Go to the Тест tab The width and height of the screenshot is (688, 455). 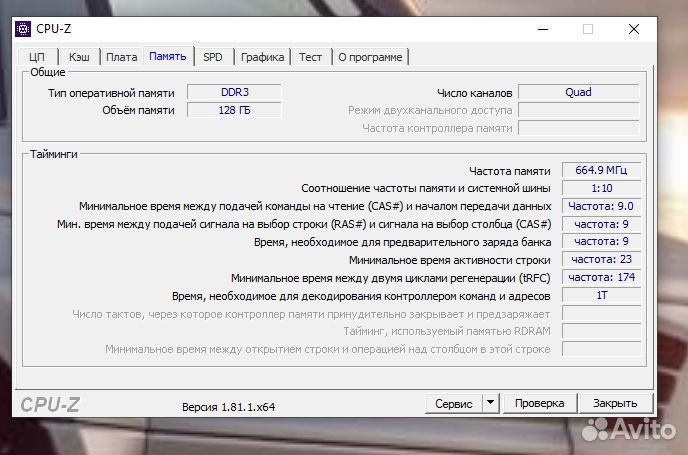[x=311, y=57]
